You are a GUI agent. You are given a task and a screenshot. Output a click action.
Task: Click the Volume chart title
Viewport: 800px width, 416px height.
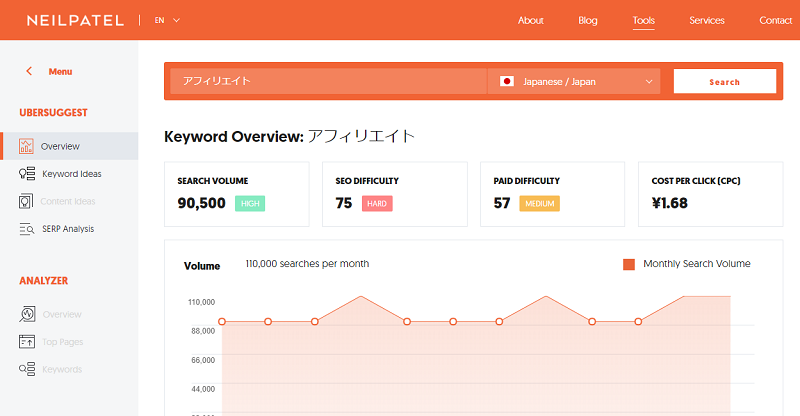click(x=202, y=266)
